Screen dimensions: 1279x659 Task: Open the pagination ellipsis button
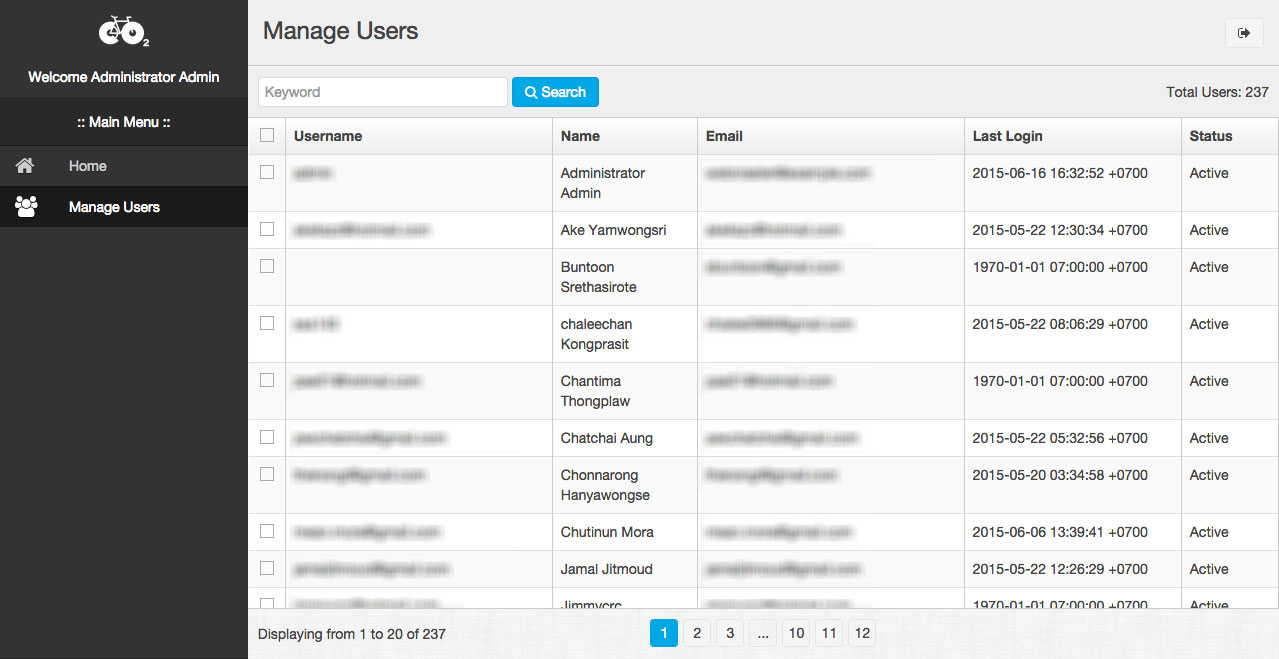coord(763,633)
